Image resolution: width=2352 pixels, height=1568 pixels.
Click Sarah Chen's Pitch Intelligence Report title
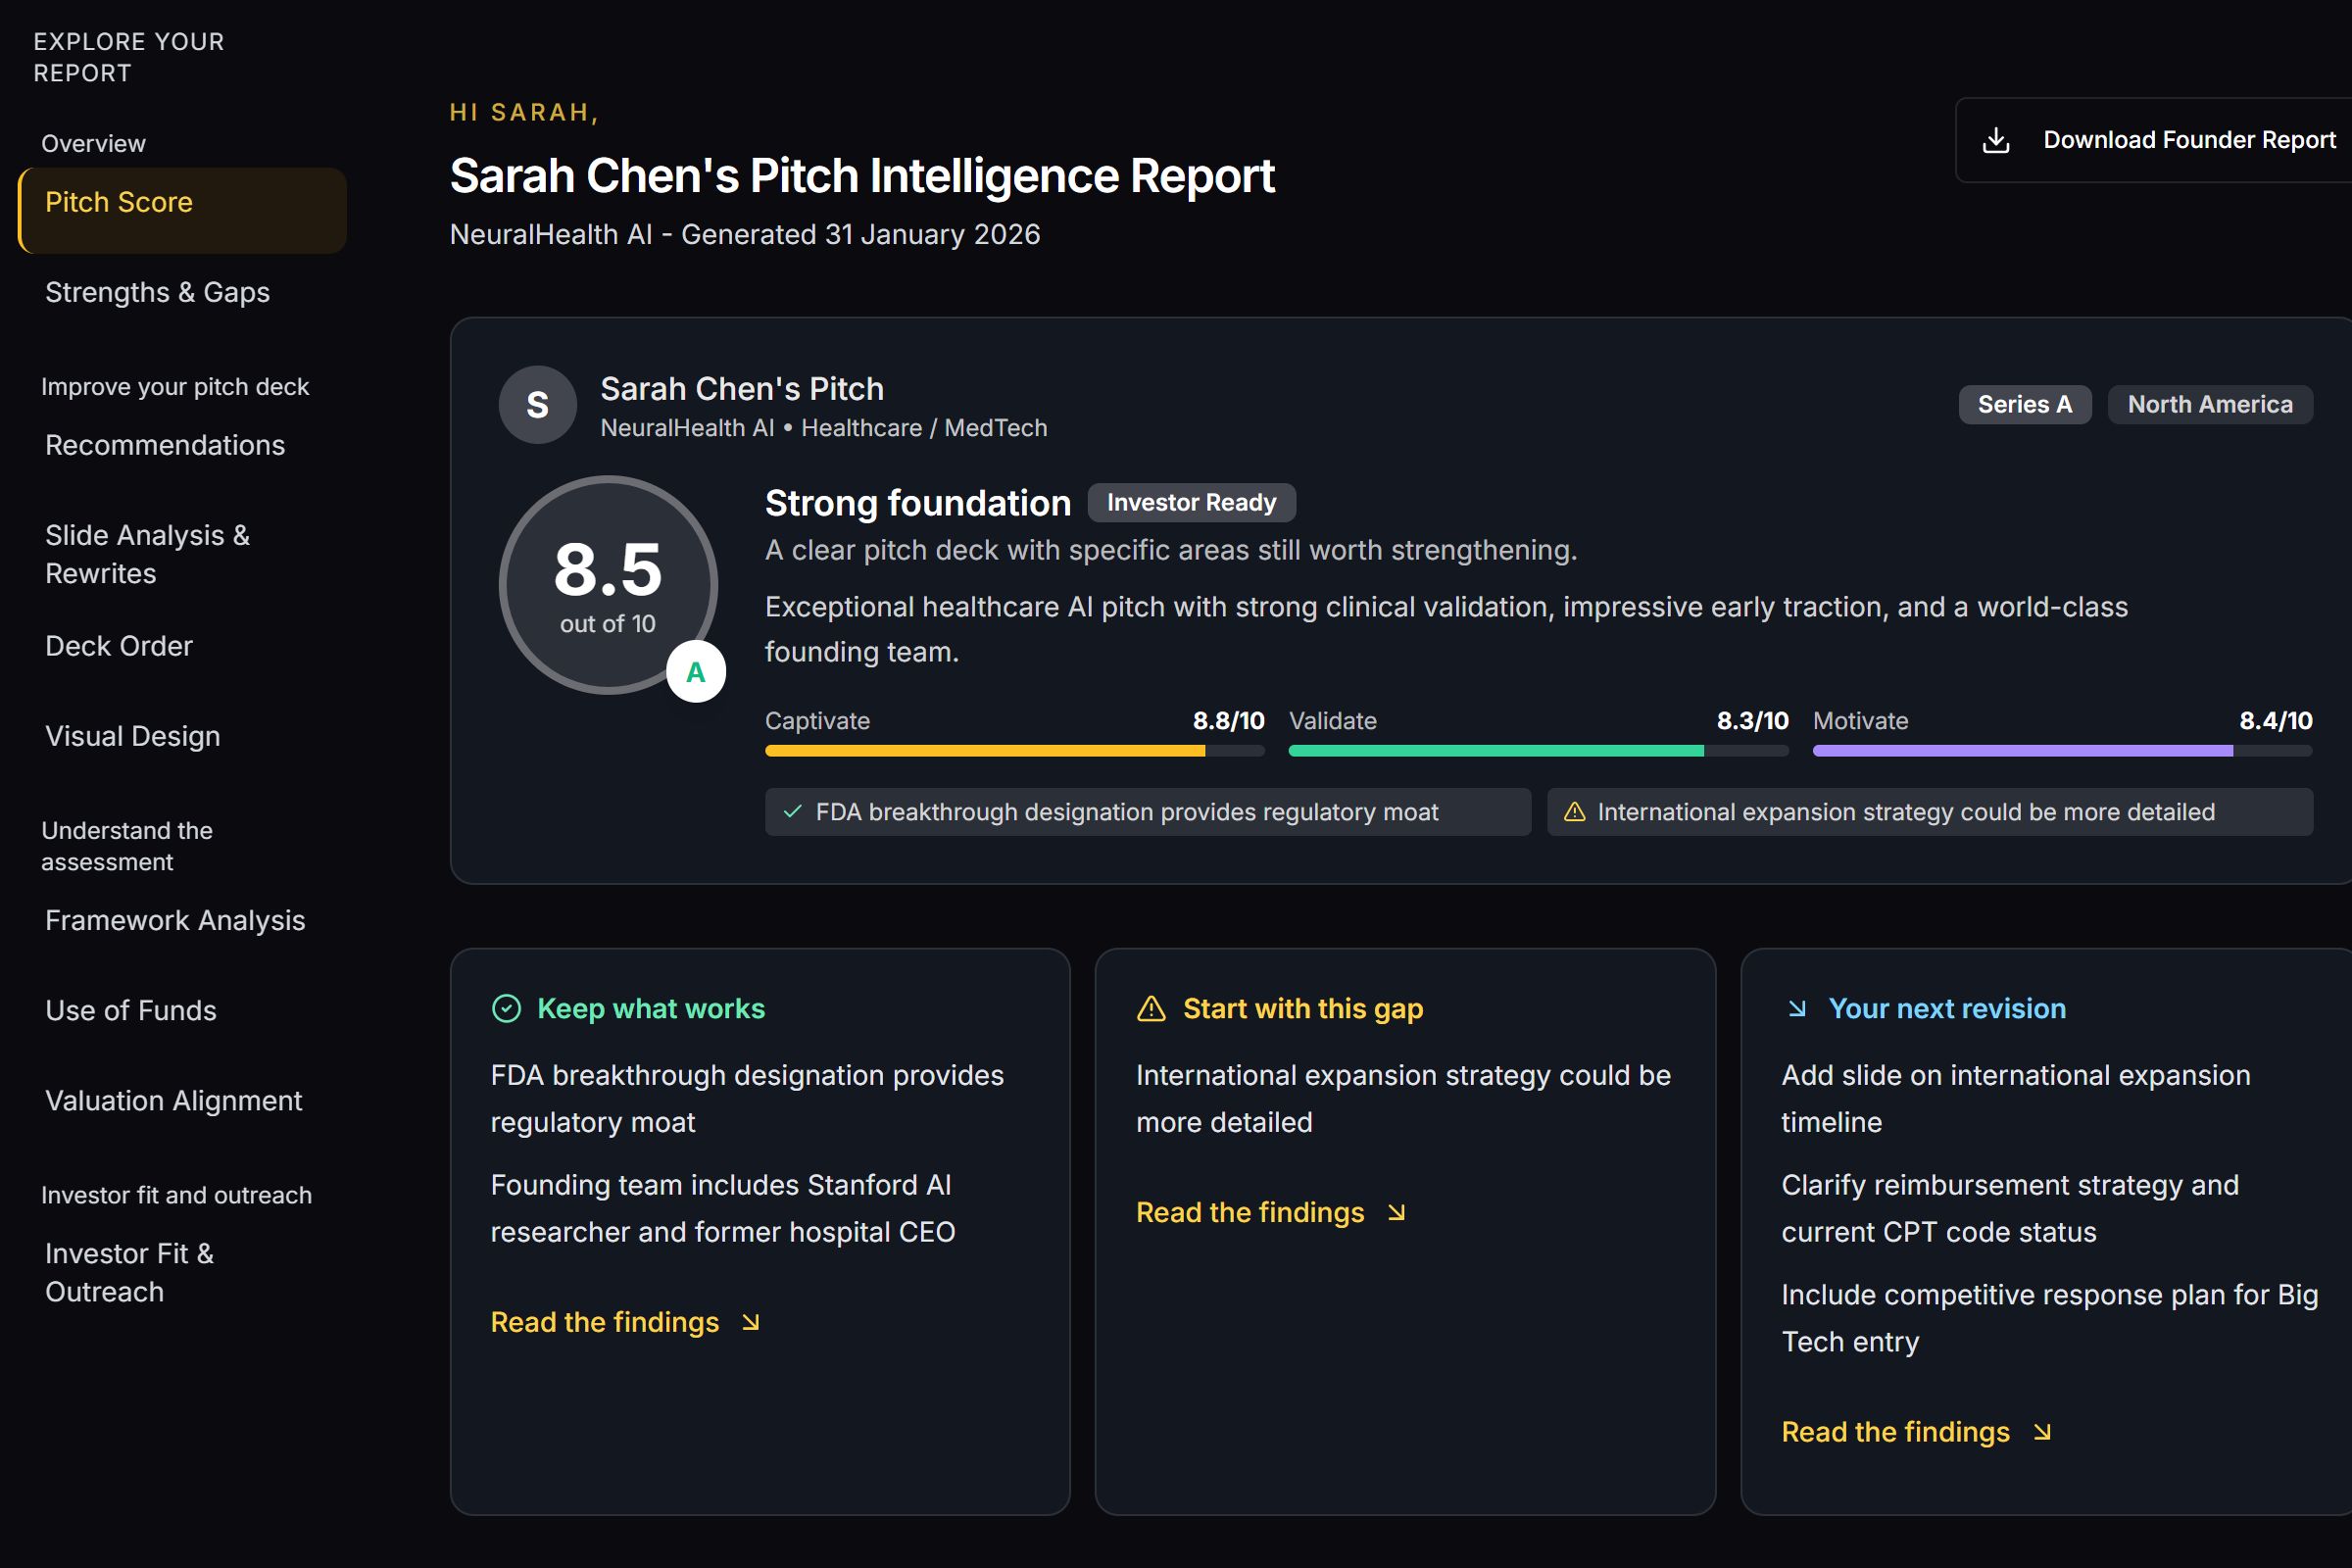[x=862, y=176]
